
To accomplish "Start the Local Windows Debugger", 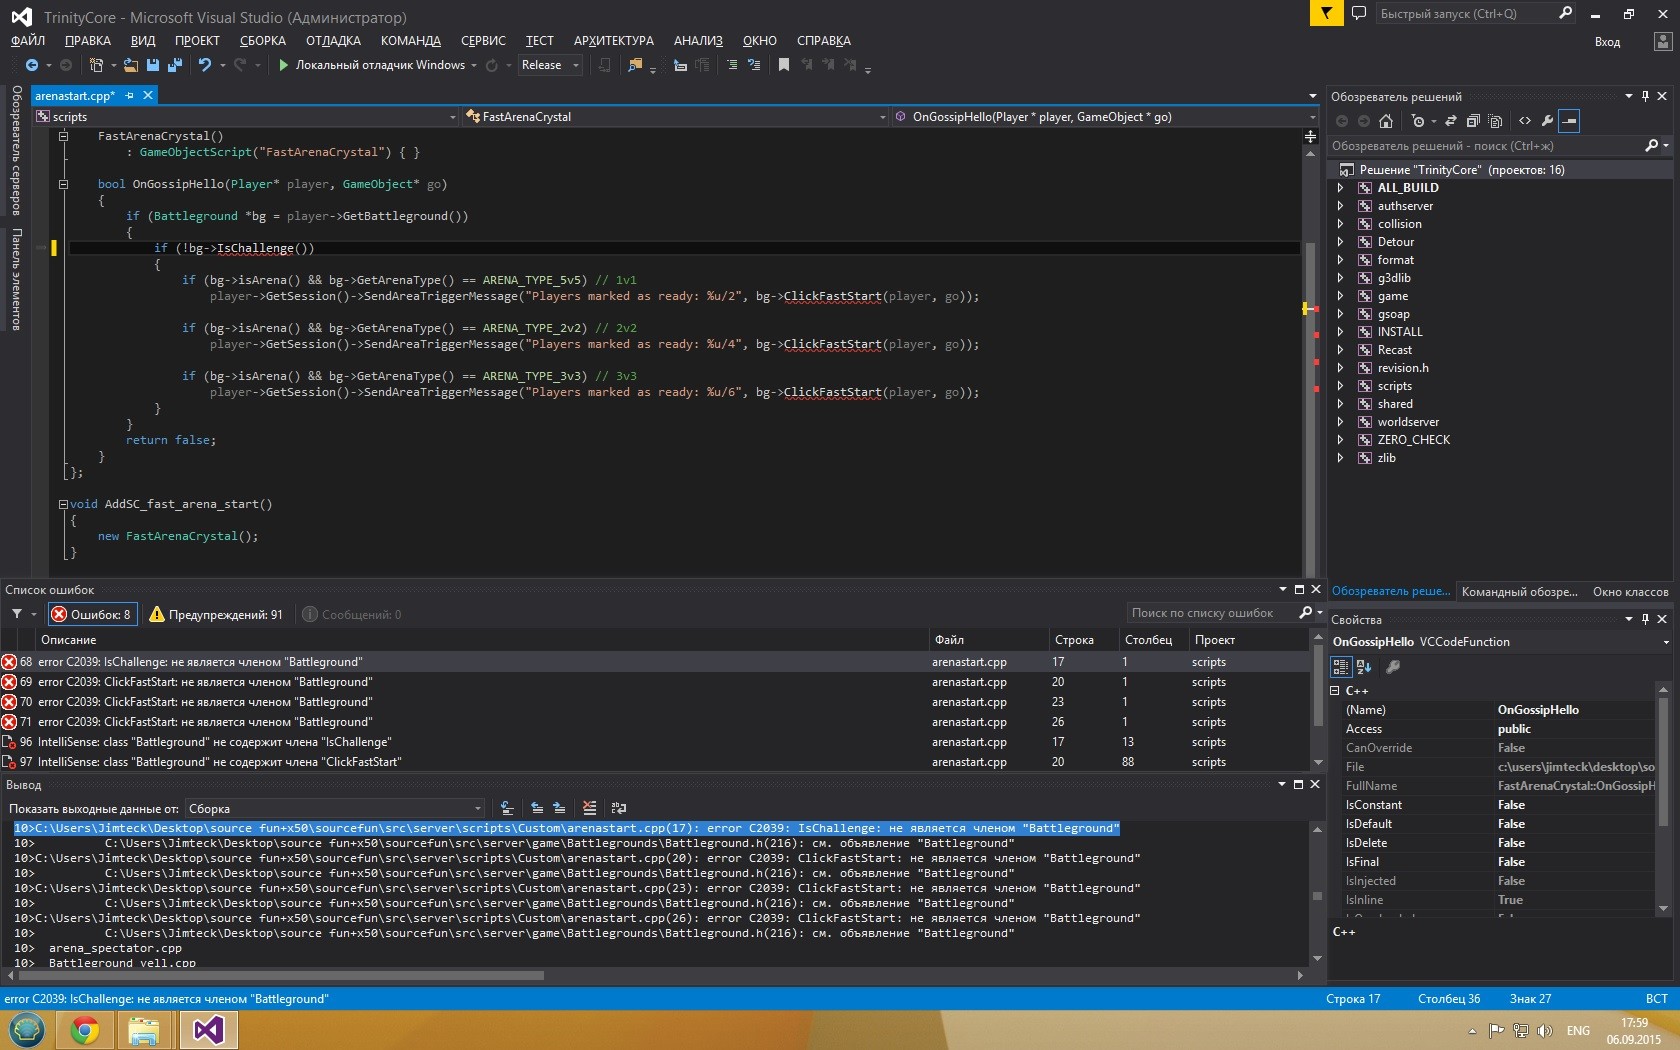I will (284, 65).
